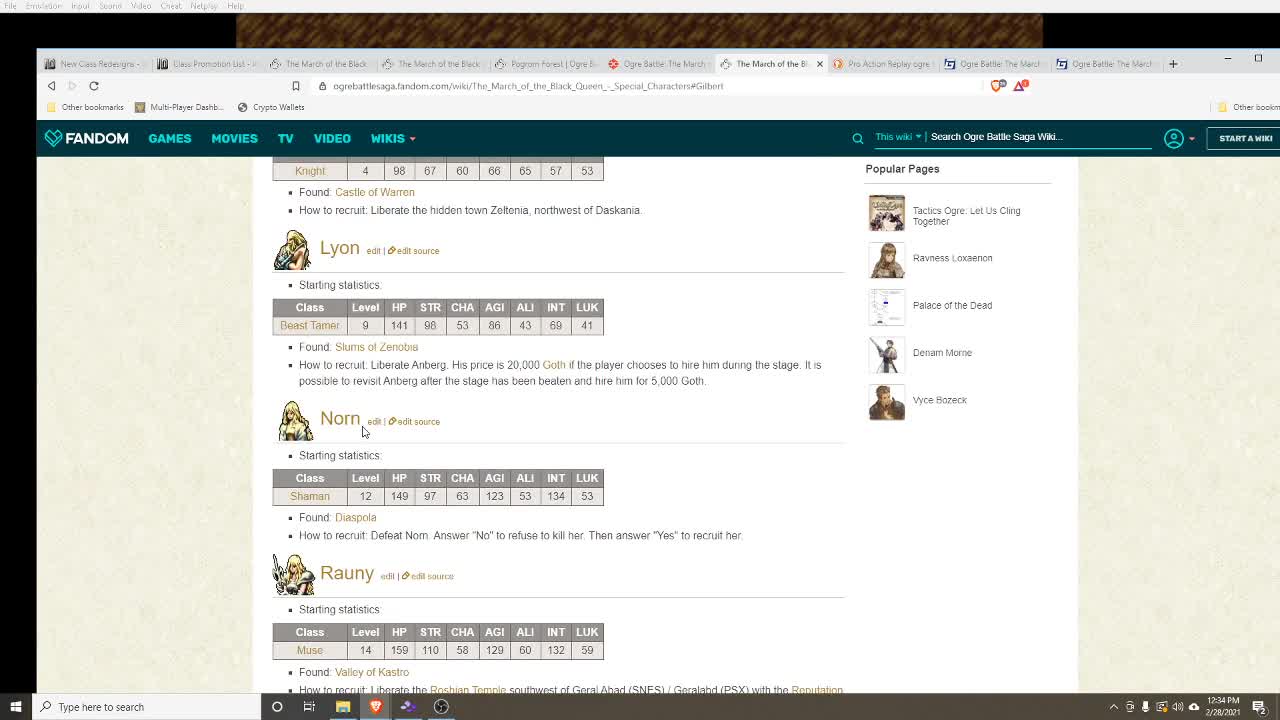Open the OBS taskbar icon
Image resolution: width=1280 pixels, height=720 pixels.
click(441, 707)
